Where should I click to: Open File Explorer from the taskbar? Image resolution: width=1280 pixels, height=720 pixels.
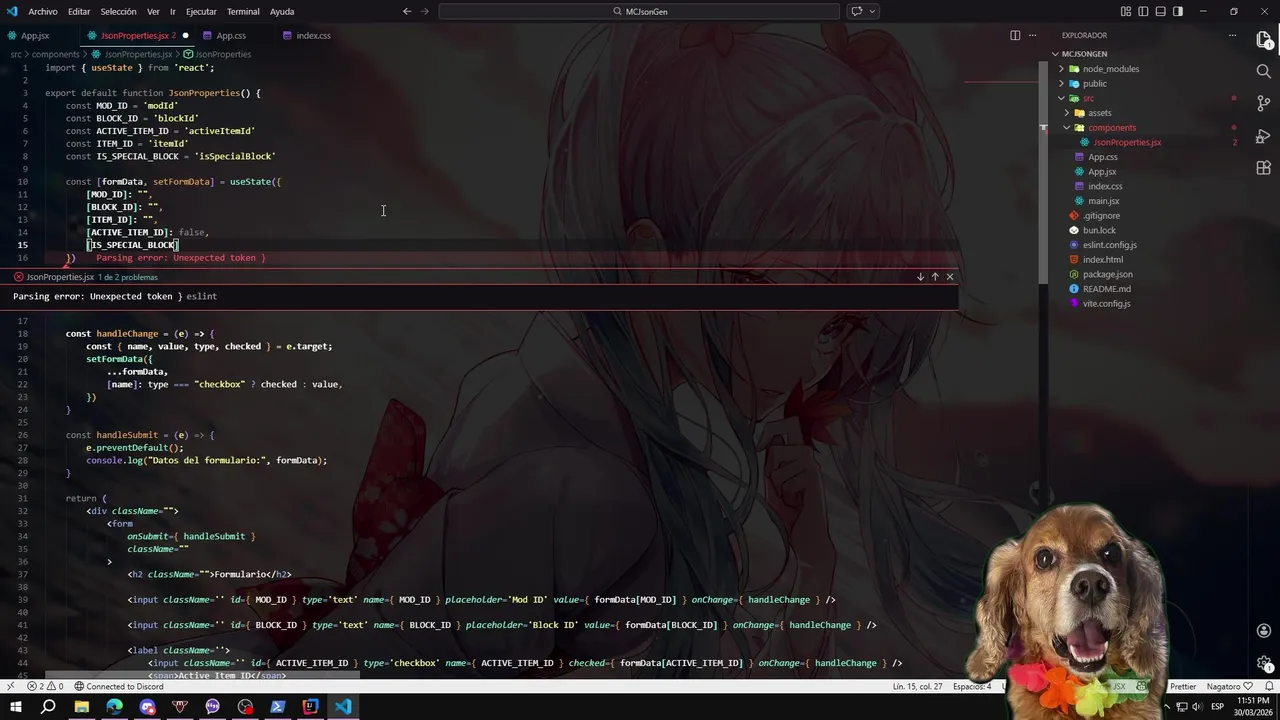pyautogui.click(x=82, y=707)
